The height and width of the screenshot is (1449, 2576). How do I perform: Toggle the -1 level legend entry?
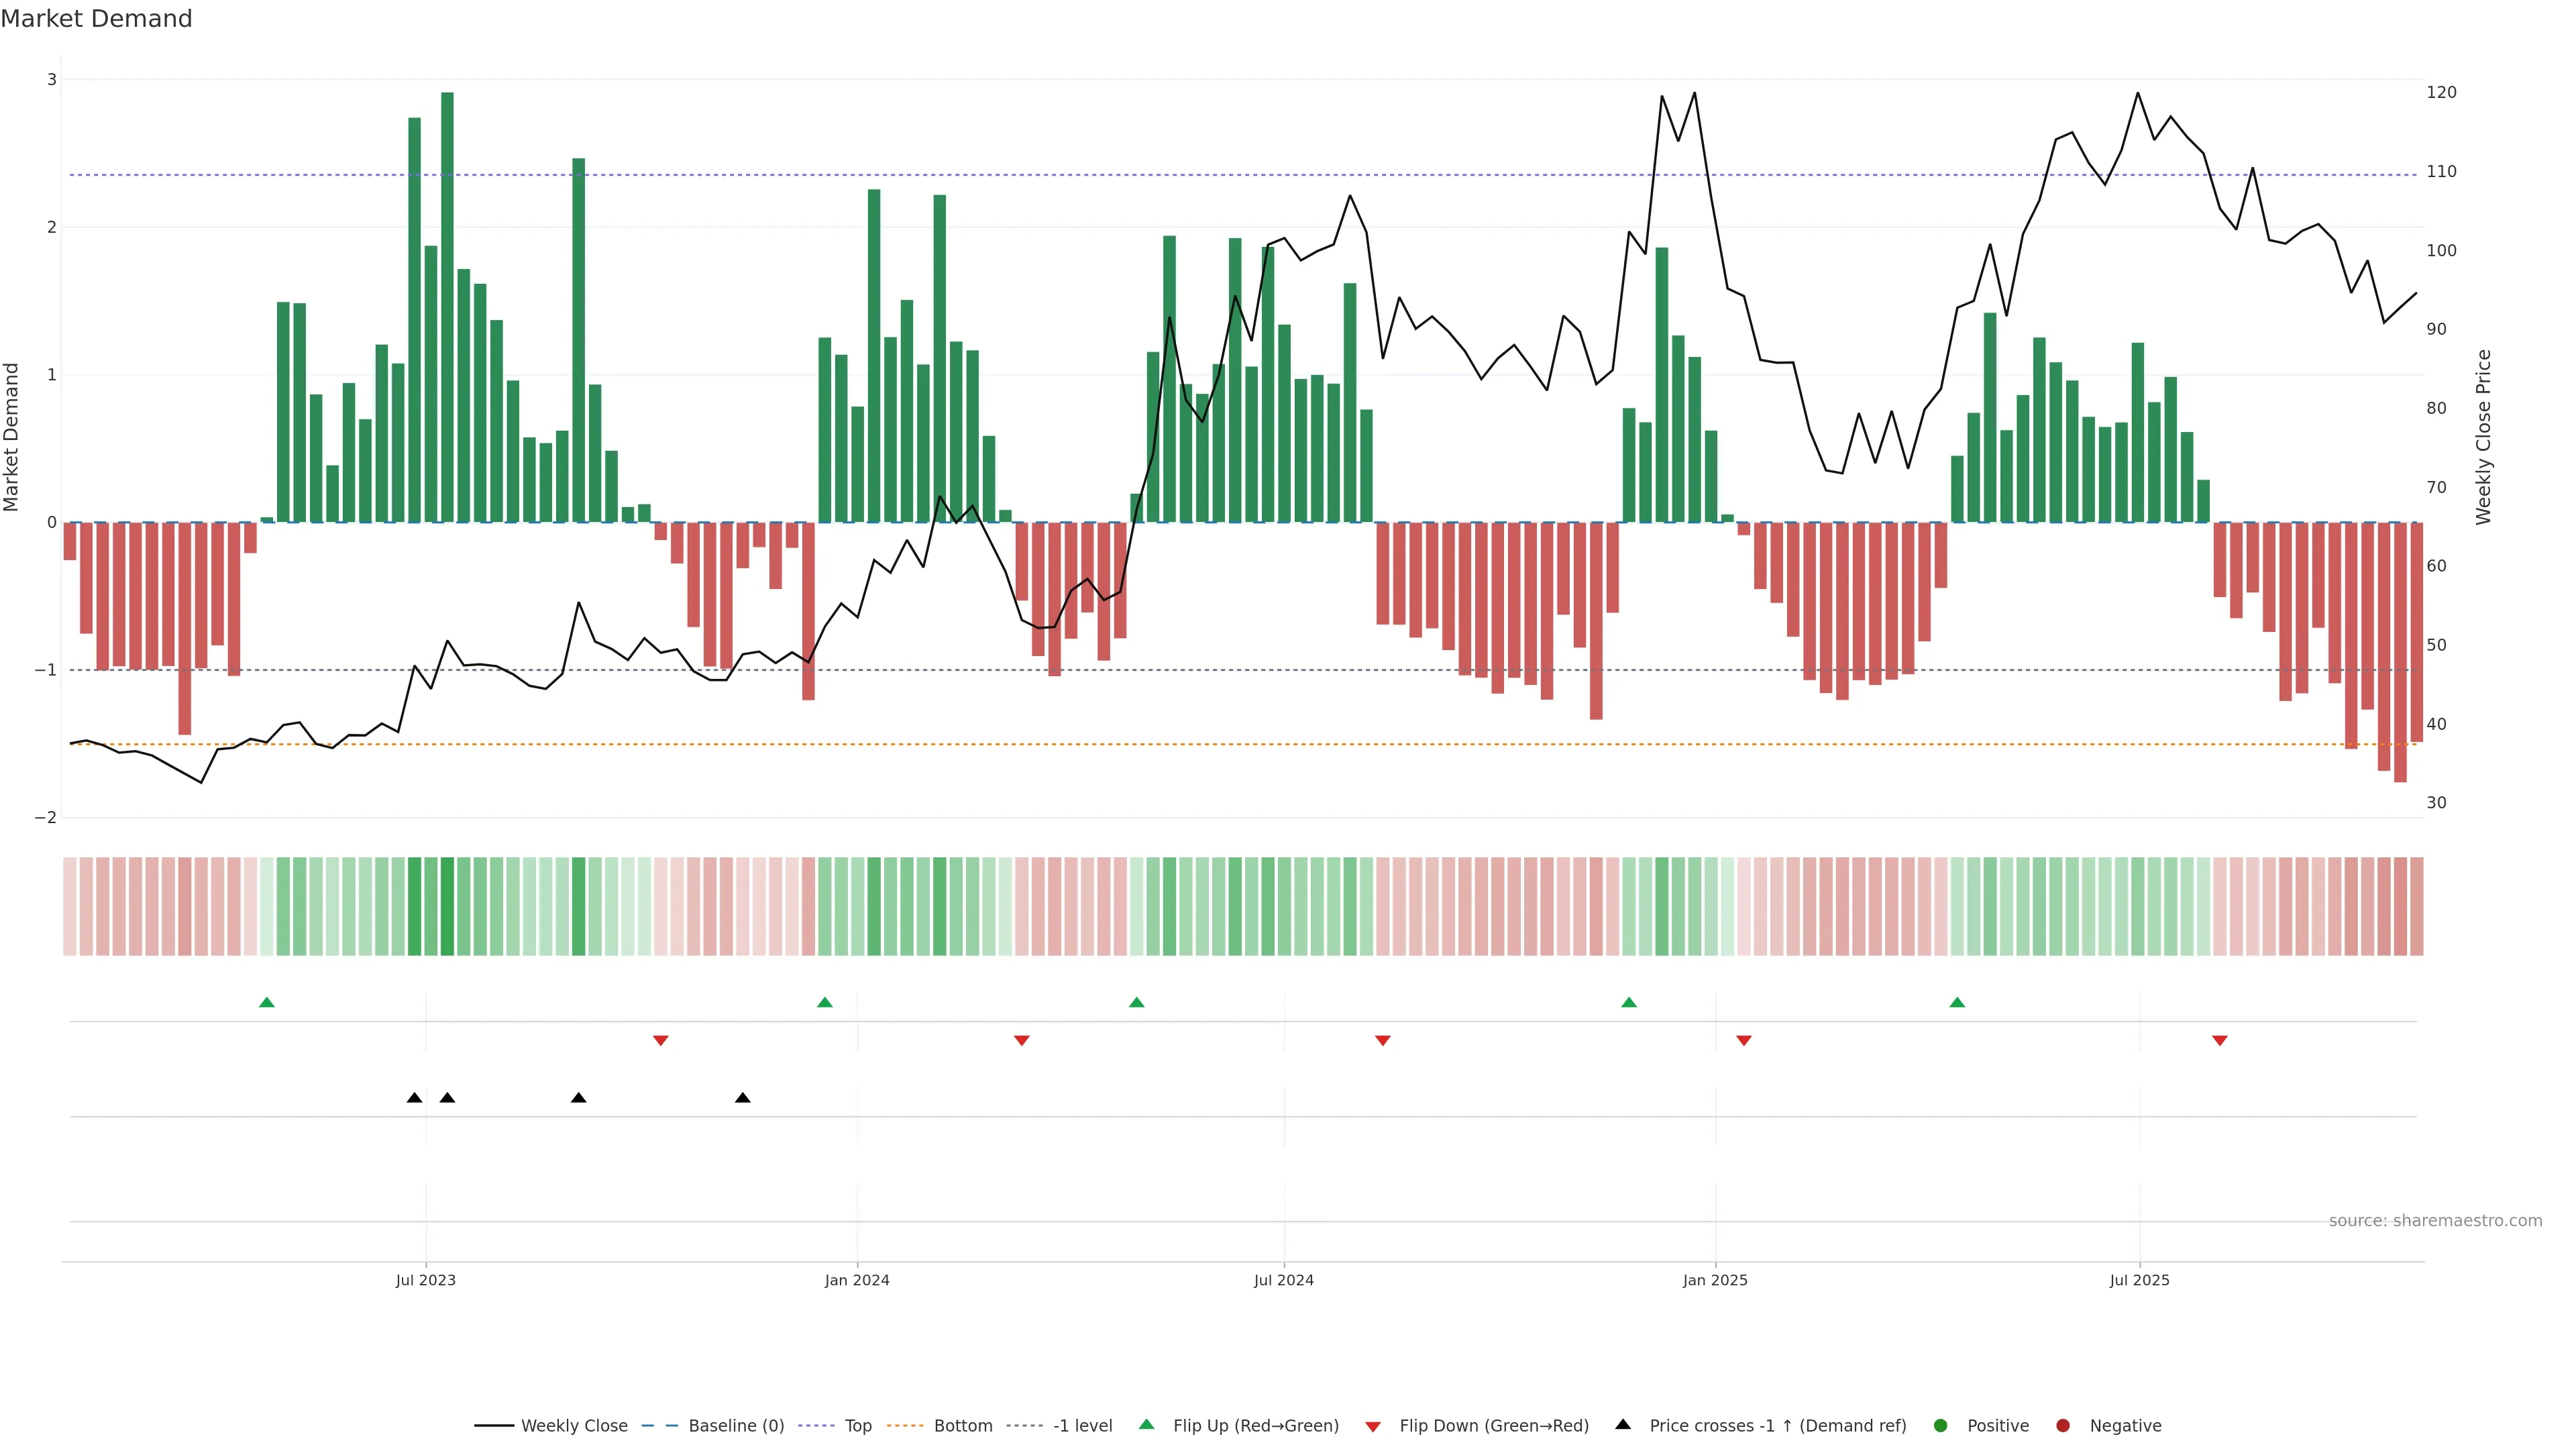[x=1082, y=1426]
